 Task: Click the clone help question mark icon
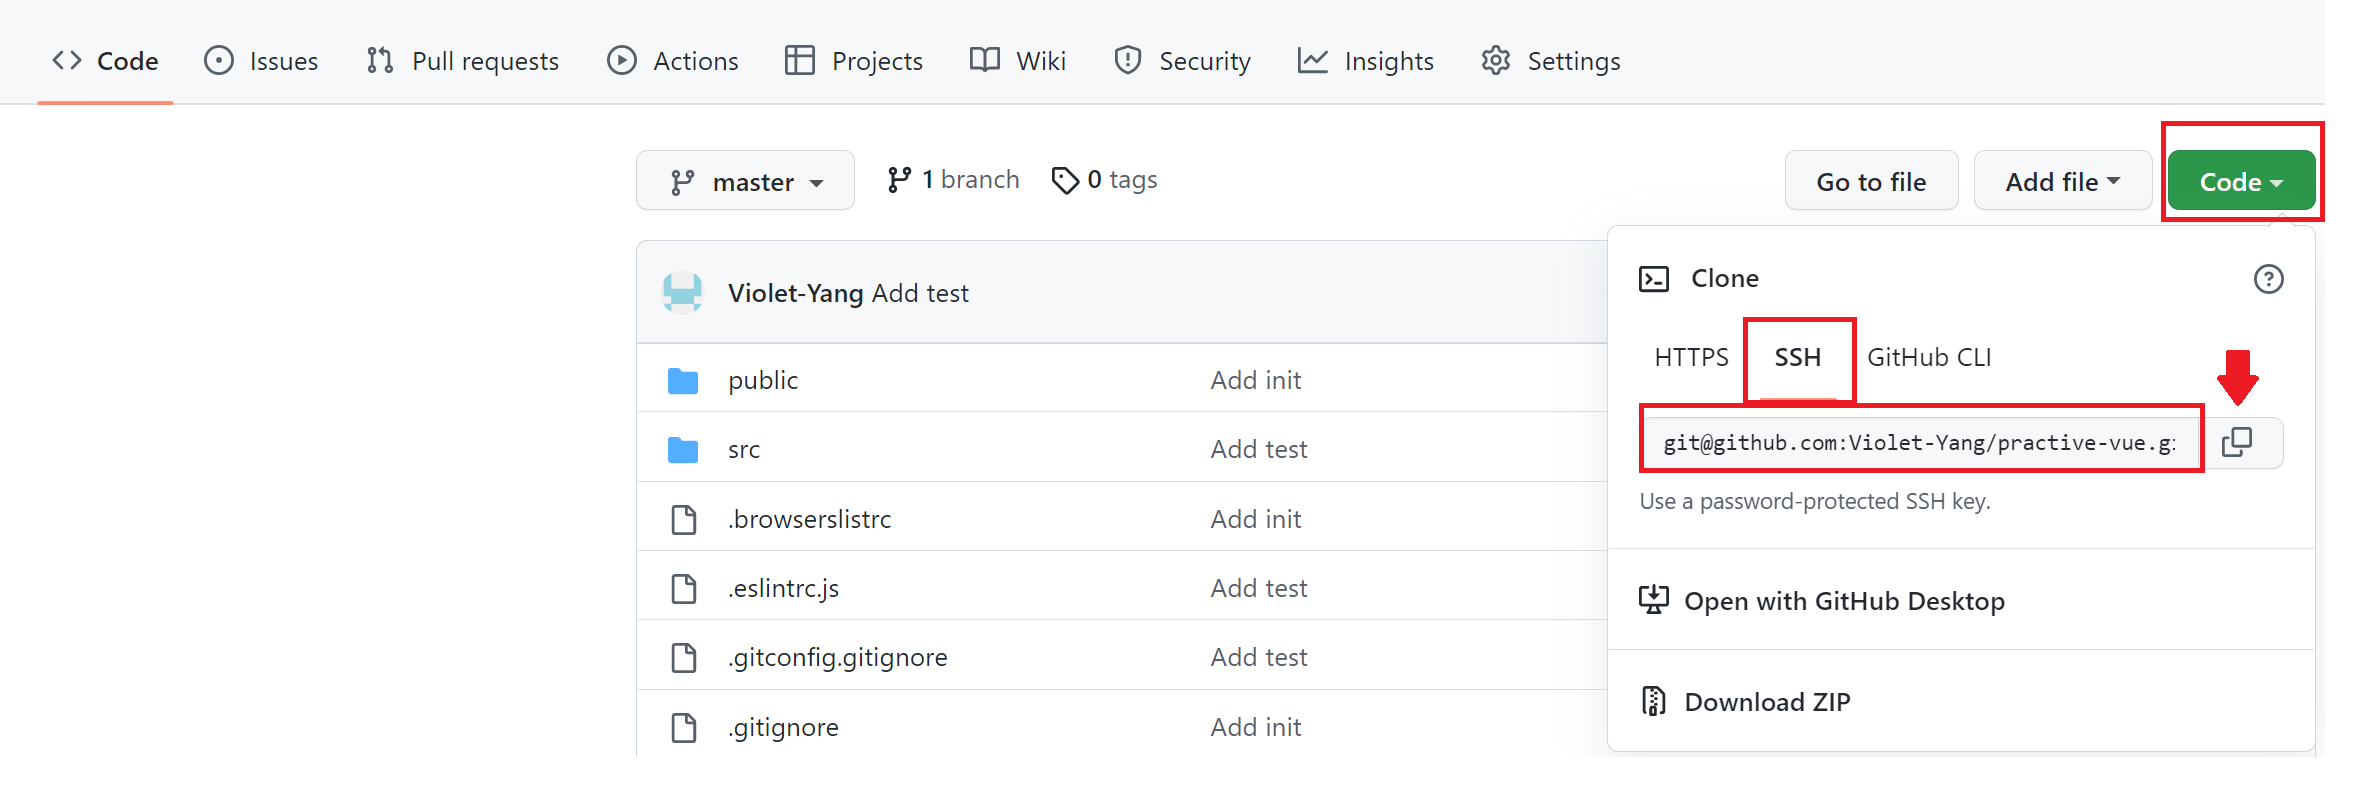point(2268,279)
